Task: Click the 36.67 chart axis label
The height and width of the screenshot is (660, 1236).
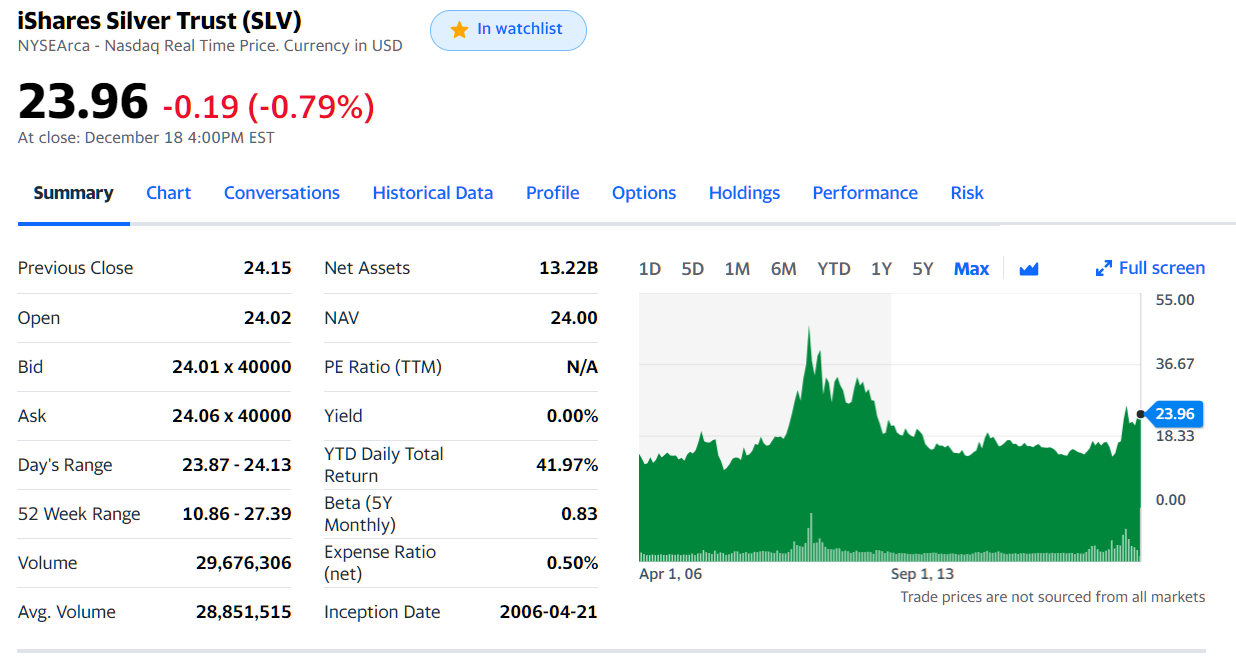Action: coord(1175,364)
